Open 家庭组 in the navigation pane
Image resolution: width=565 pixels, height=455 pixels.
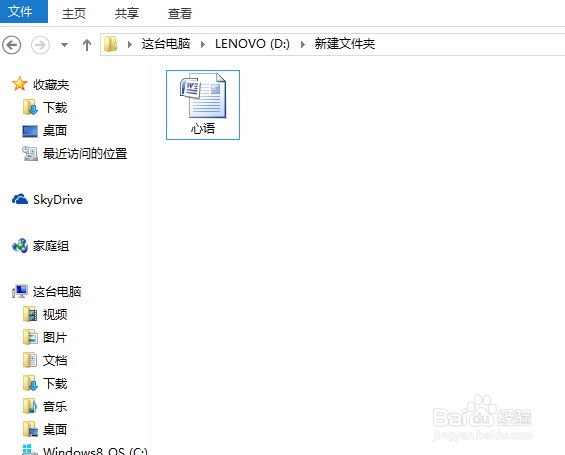[51, 246]
